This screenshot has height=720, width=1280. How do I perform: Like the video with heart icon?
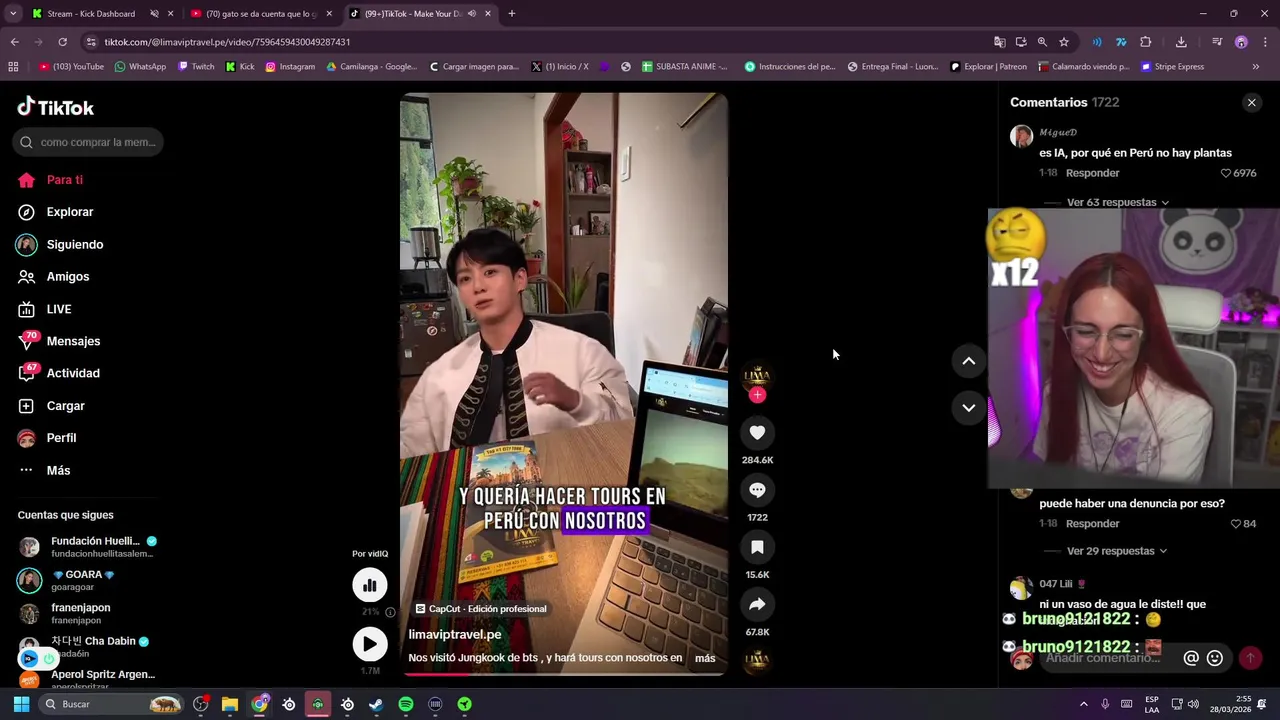click(757, 432)
